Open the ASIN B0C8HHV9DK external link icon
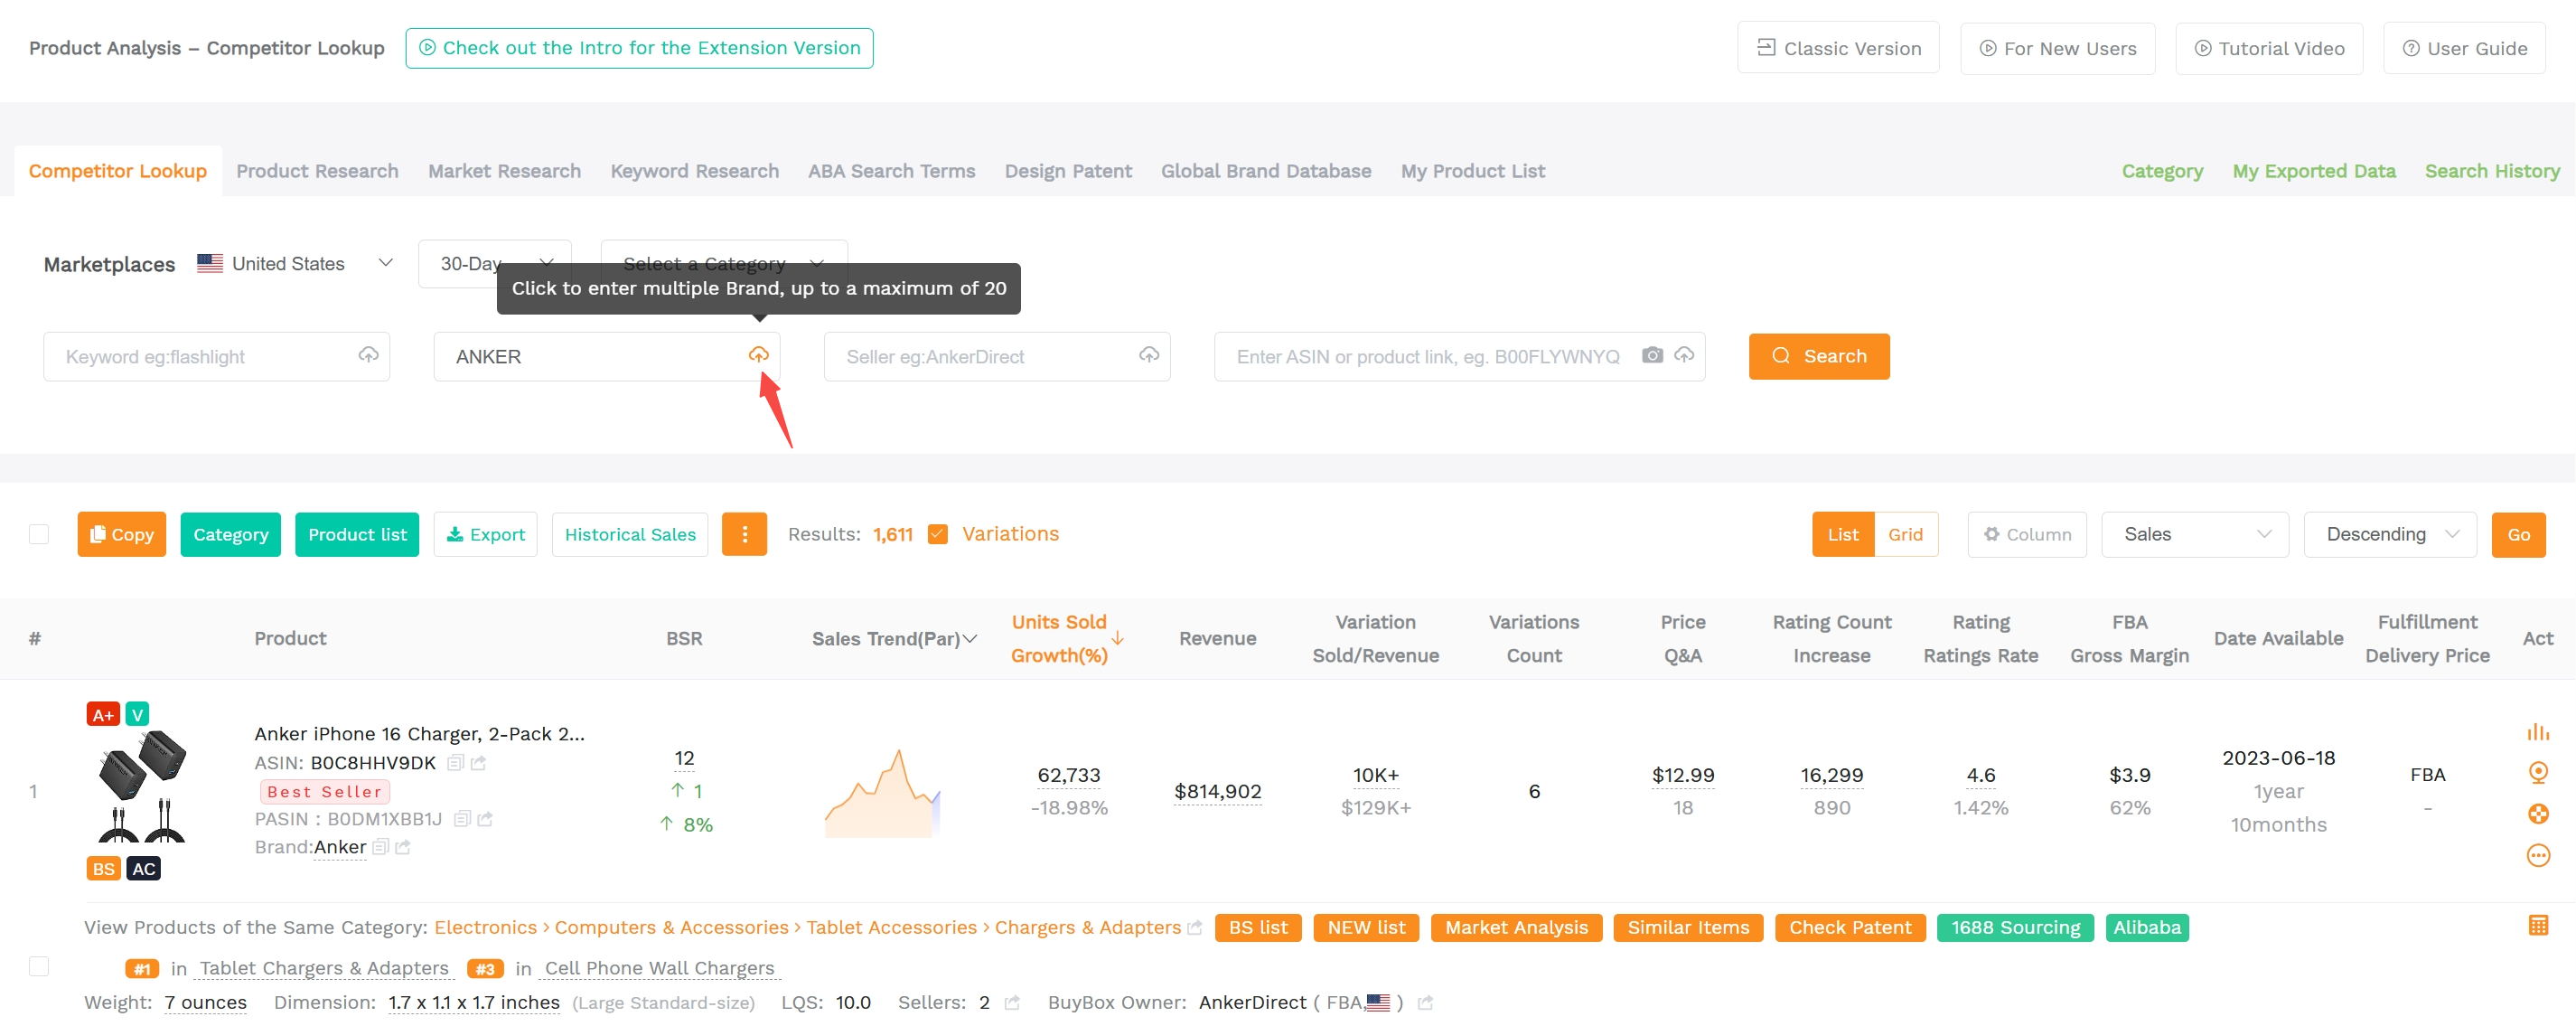Viewport: 2576px width, 1026px height. (x=478, y=763)
